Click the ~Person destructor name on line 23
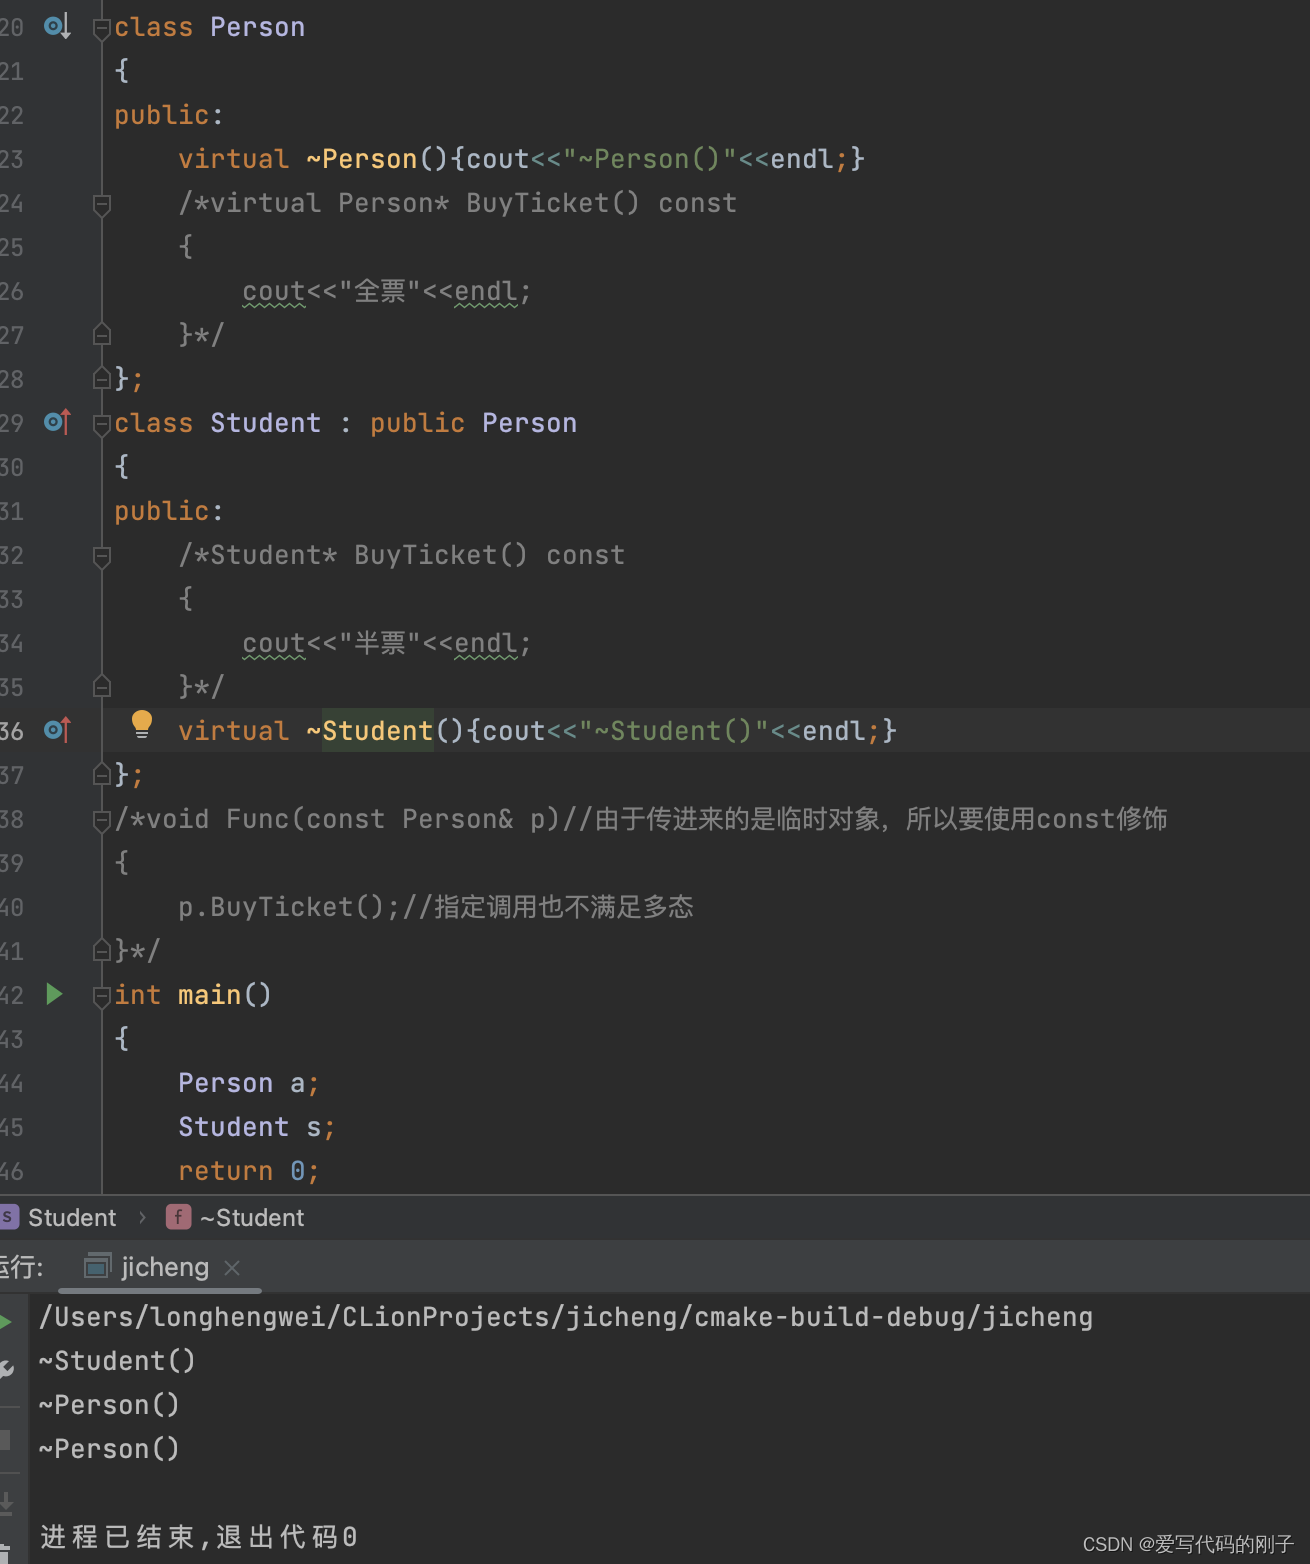Image resolution: width=1310 pixels, height=1564 pixels. tap(362, 159)
